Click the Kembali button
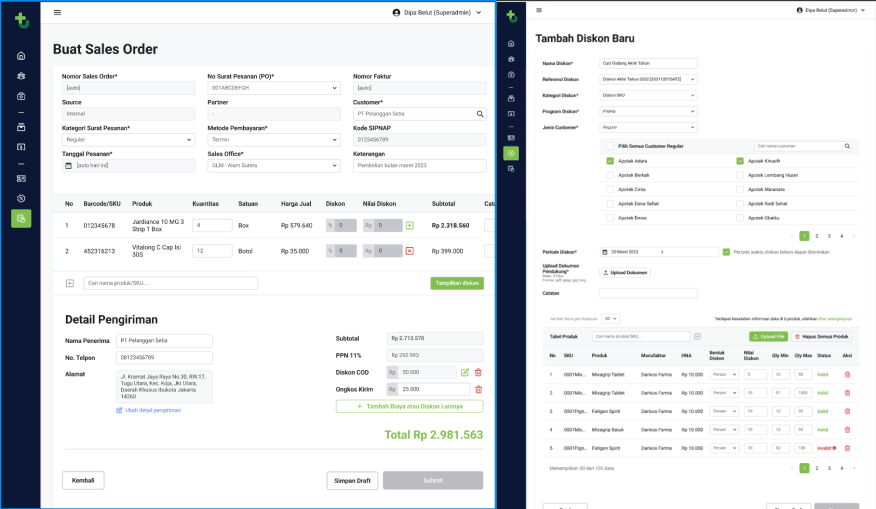Image resolution: width=876 pixels, height=509 pixels. tap(83, 481)
